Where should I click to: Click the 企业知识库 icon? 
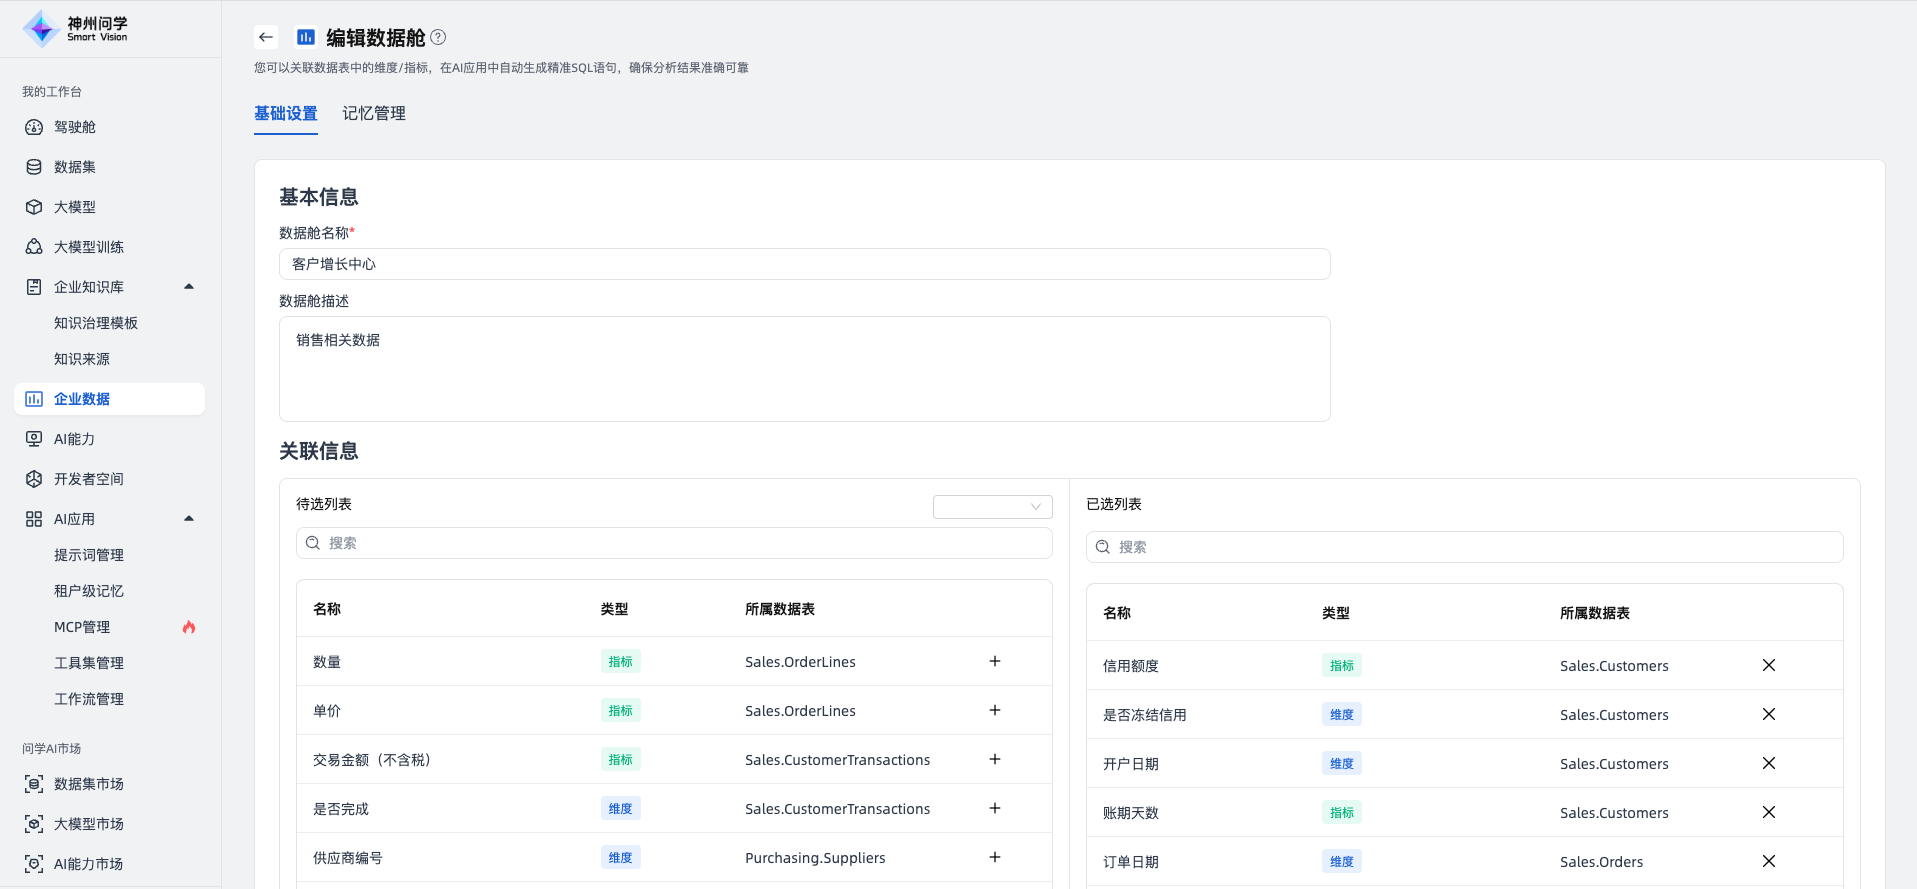34,287
